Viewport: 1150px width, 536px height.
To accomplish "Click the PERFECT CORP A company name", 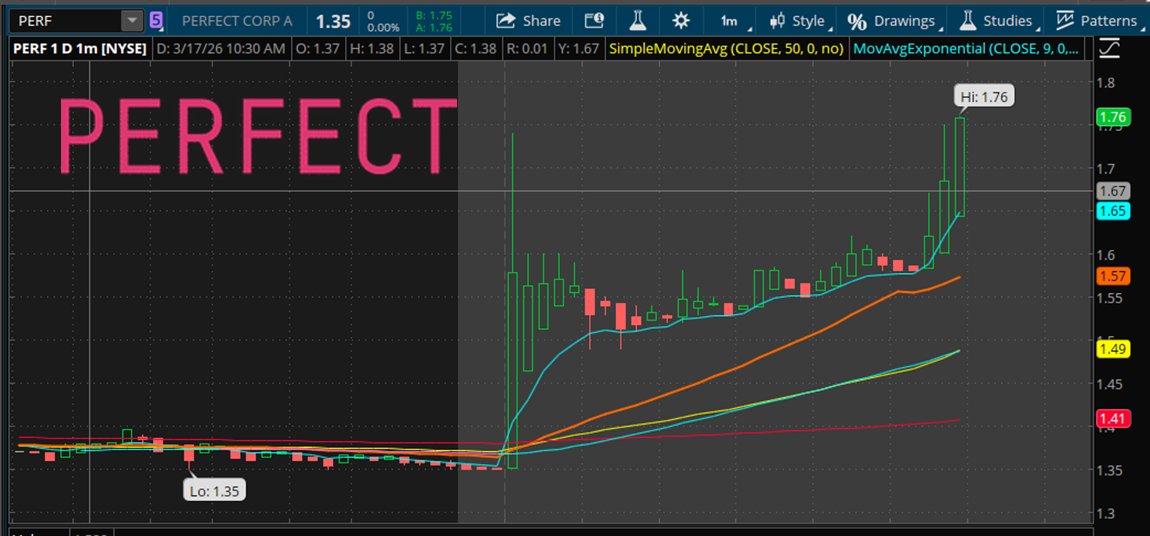I will (237, 21).
